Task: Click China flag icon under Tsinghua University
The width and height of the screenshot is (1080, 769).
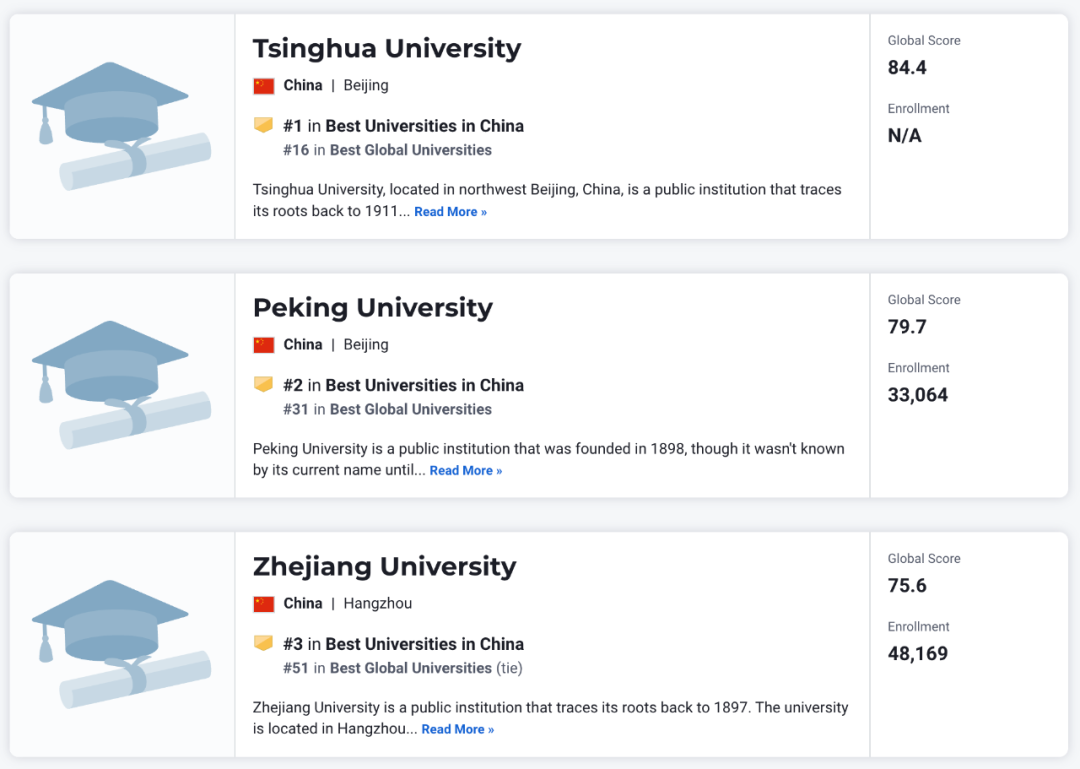Action: (264, 85)
